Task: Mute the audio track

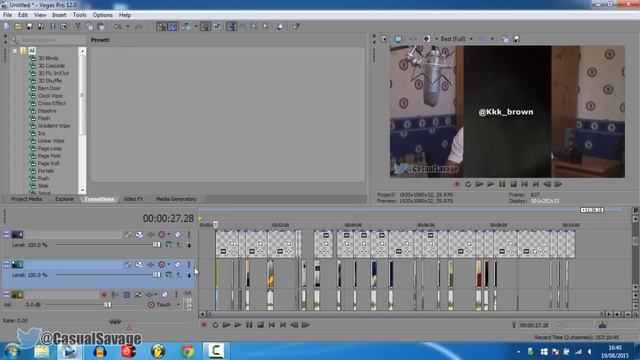Action: coord(164,294)
